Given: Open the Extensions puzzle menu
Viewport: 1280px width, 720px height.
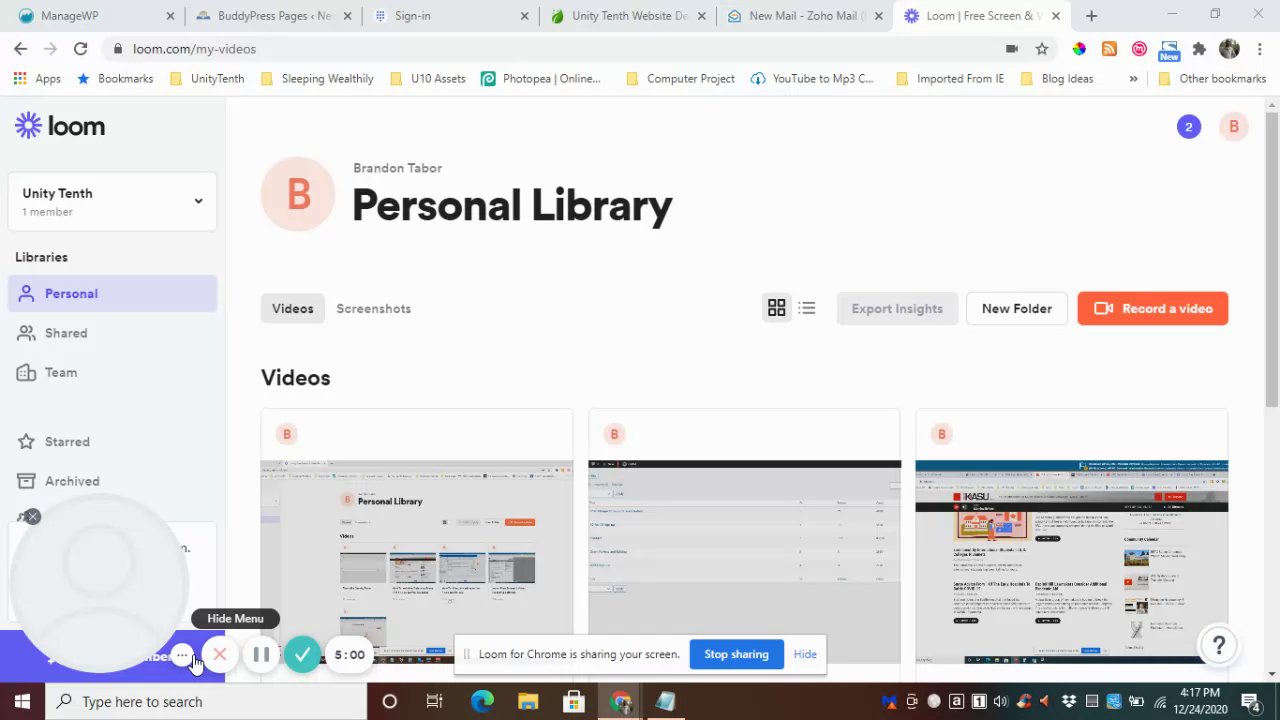Looking at the screenshot, I should [1199, 49].
